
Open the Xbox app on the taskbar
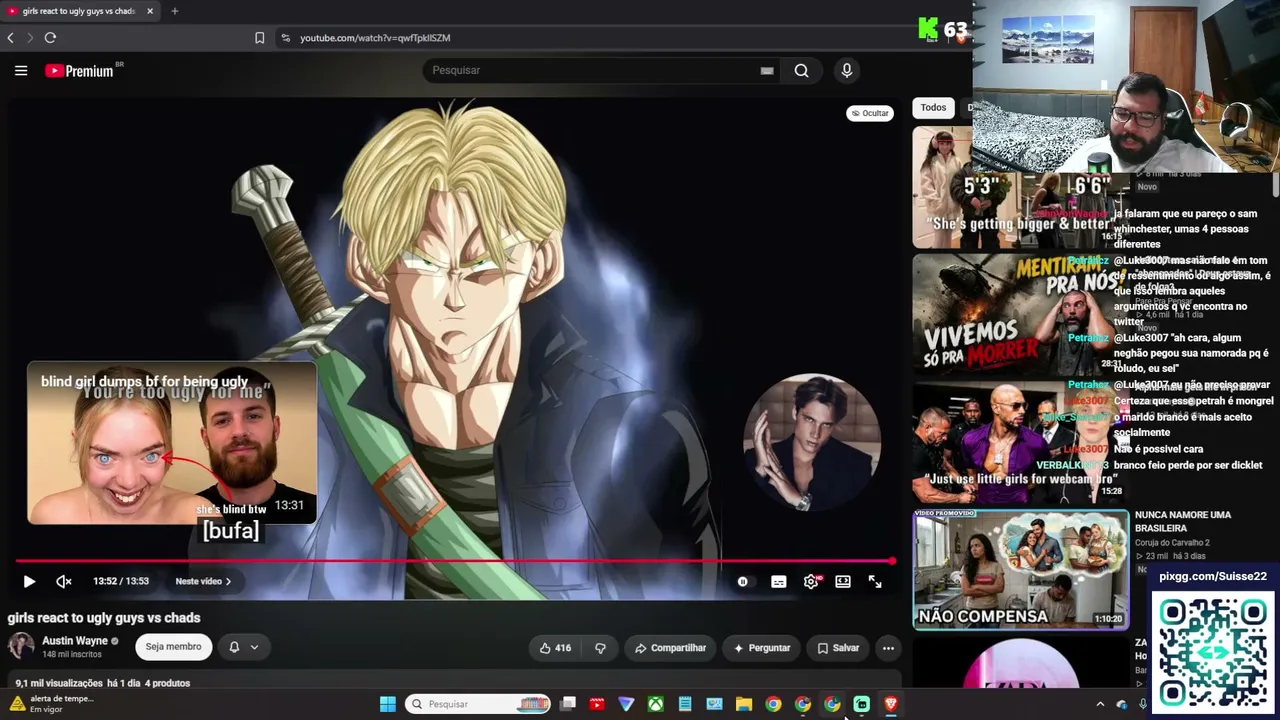655,704
